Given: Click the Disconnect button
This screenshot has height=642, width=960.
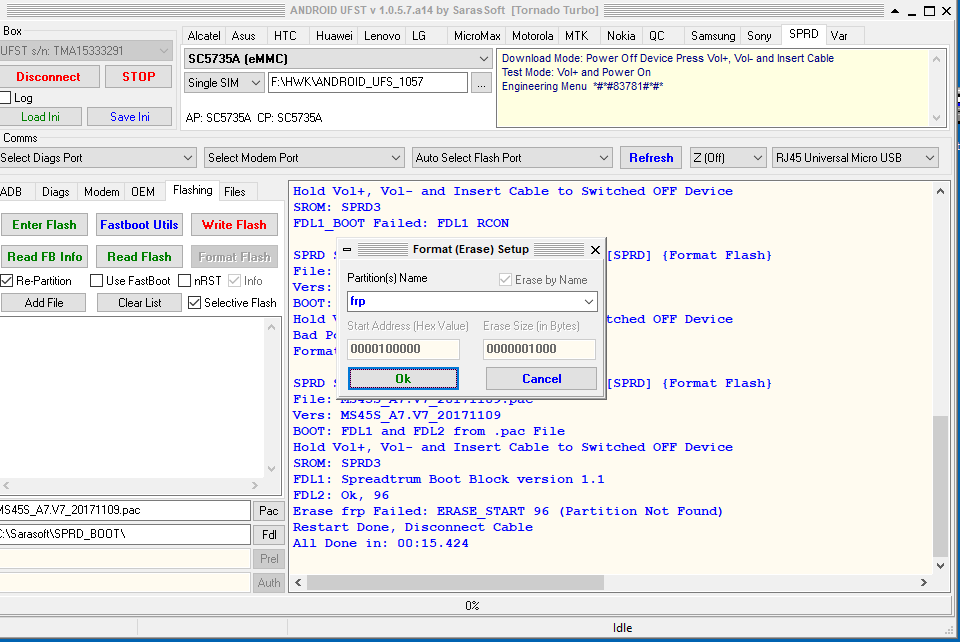Looking at the screenshot, I should pos(48,77).
